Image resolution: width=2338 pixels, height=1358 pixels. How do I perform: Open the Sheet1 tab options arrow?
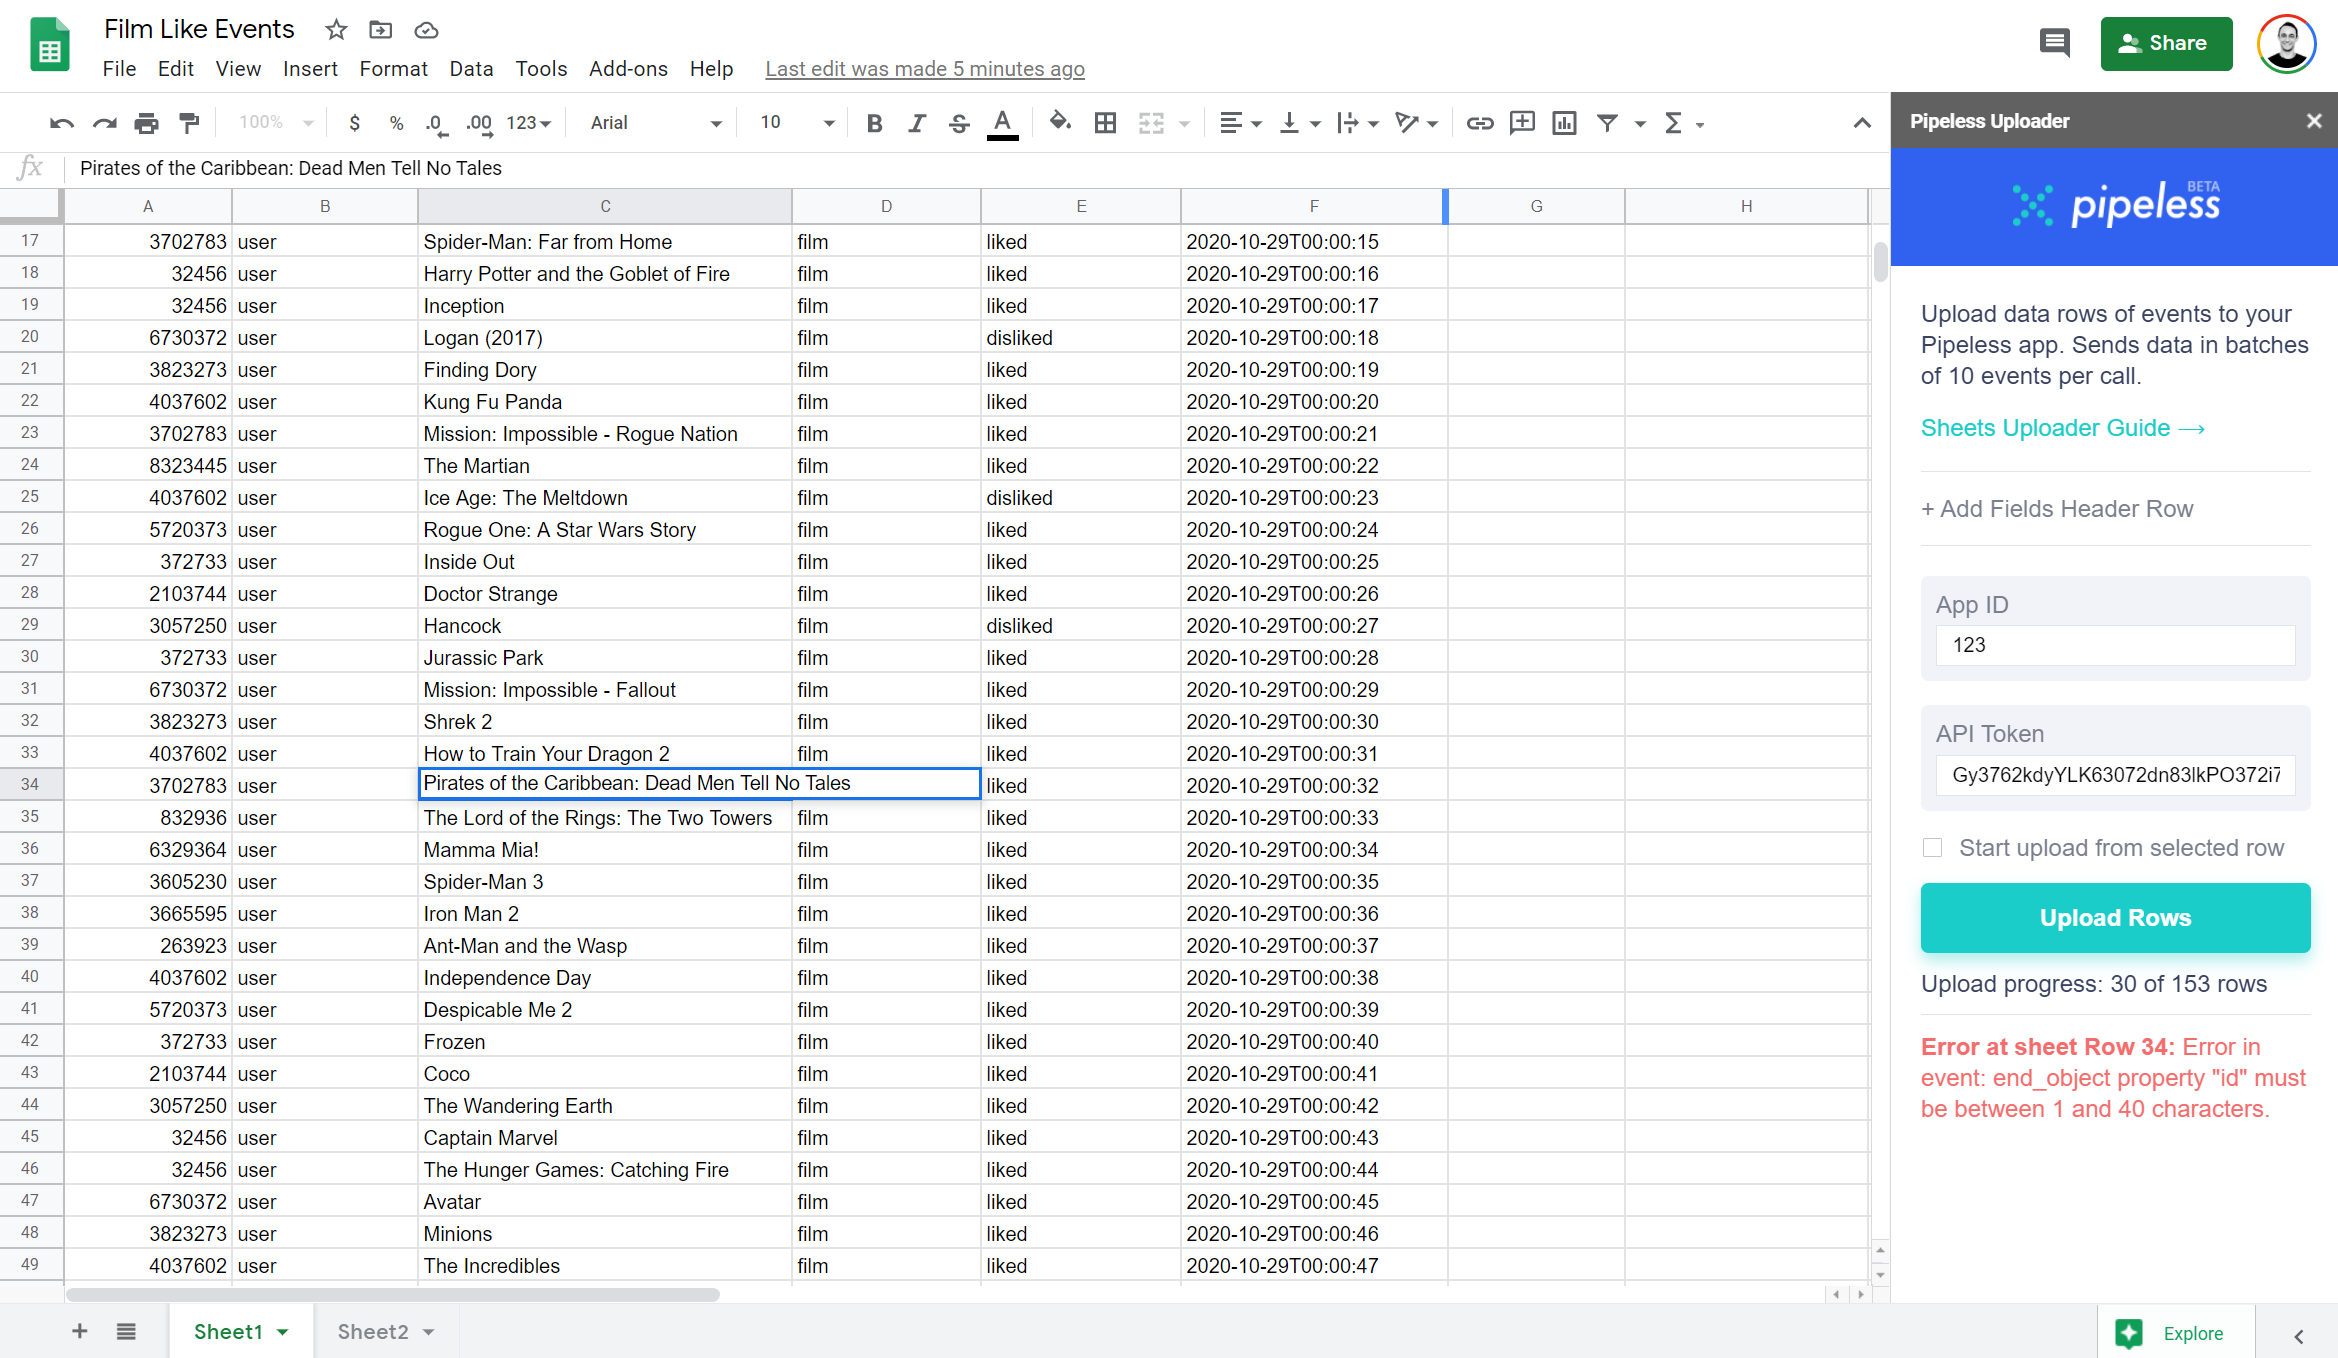pyautogui.click(x=283, y=1332)
